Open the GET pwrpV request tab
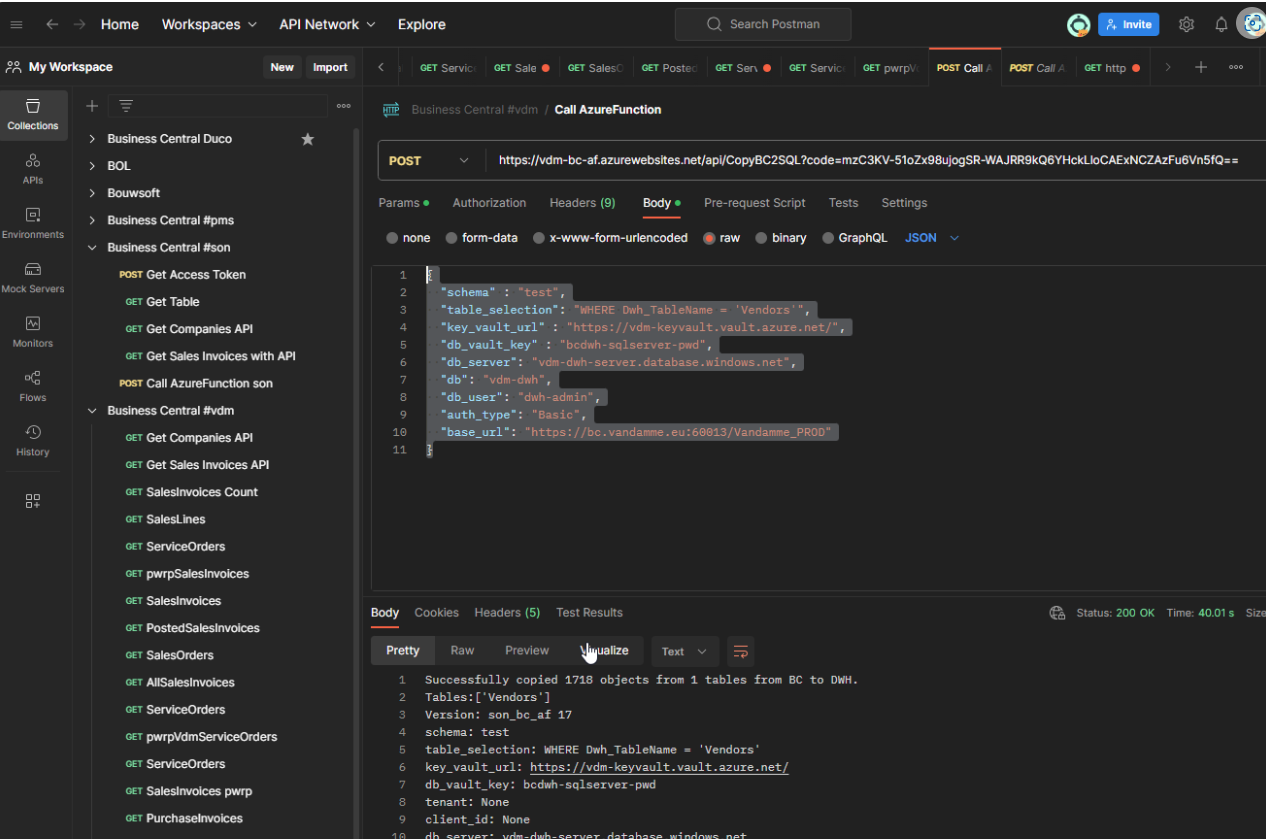 [x=891, y=68]
